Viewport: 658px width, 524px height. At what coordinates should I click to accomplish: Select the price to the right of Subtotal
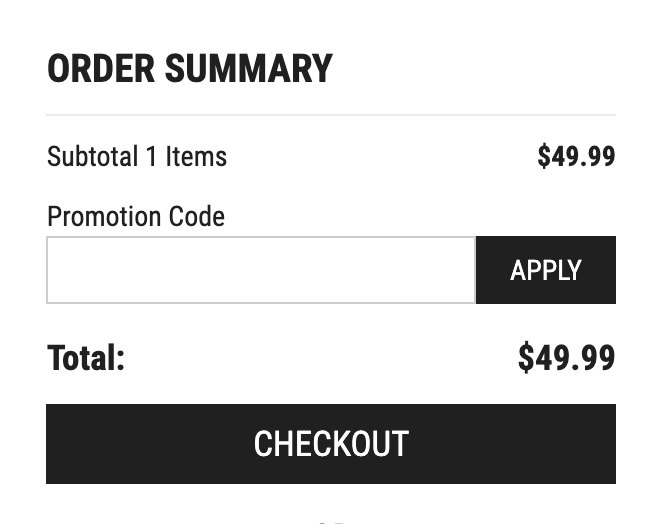[576, 157]
